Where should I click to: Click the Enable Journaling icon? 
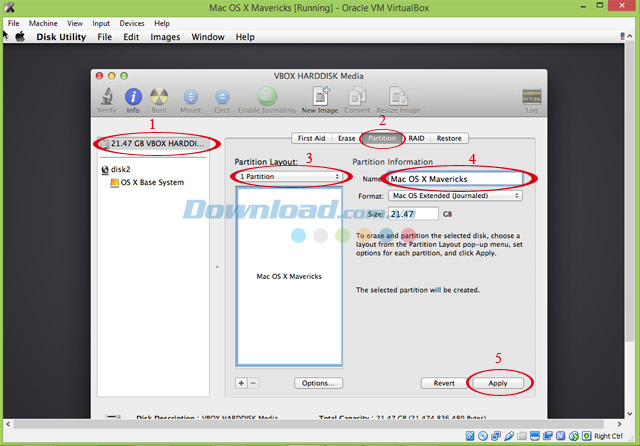pos(267,96)
